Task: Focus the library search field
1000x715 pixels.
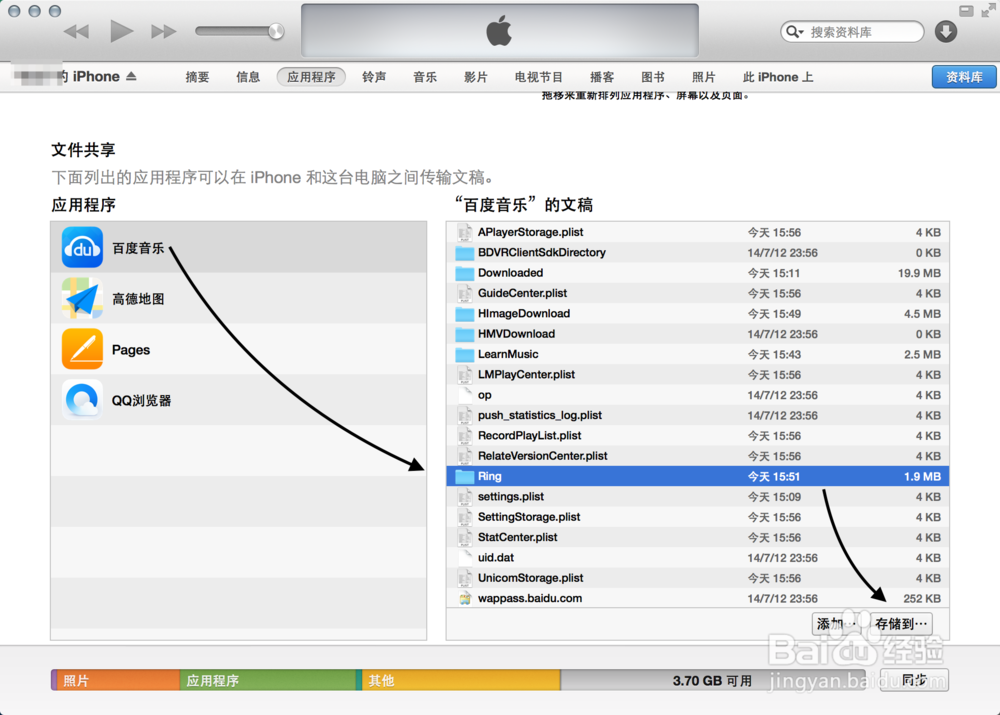Action: (x=852, y=32)
